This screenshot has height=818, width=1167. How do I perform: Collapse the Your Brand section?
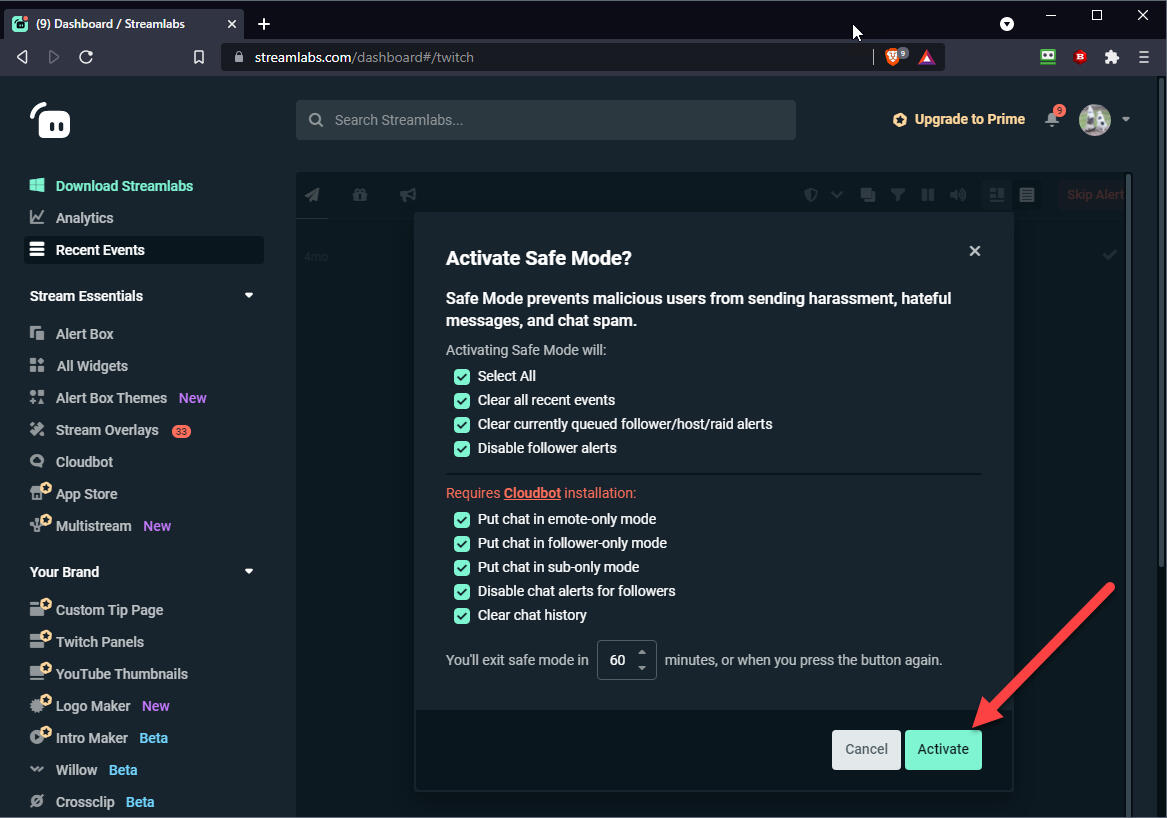[x=249, y=572]
